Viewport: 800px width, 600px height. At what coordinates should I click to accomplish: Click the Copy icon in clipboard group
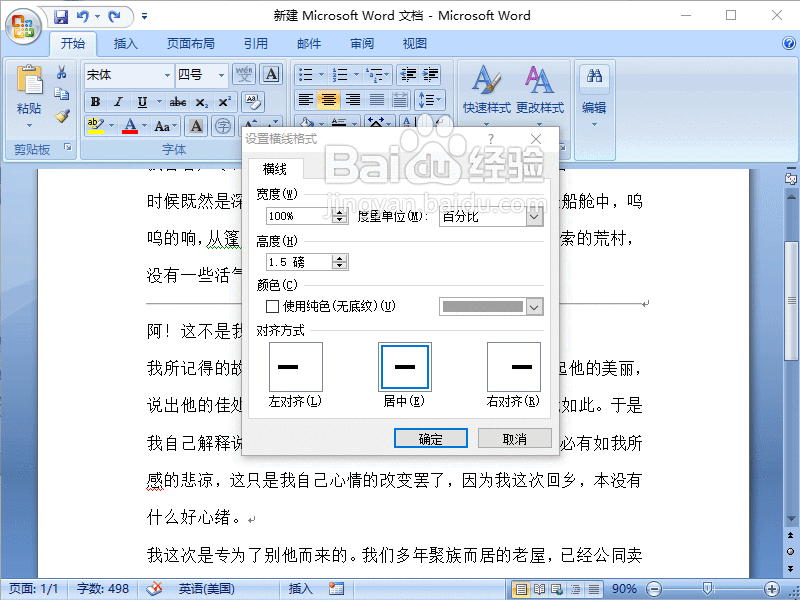pyautogui.click(x=62, y=93)
